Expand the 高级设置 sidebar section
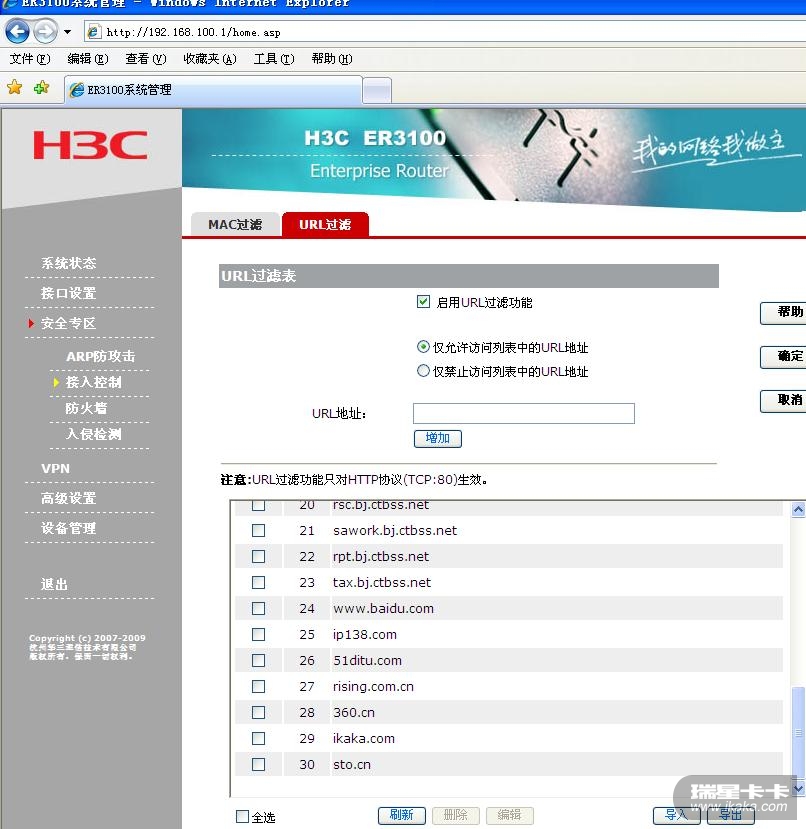 (69, 498)
